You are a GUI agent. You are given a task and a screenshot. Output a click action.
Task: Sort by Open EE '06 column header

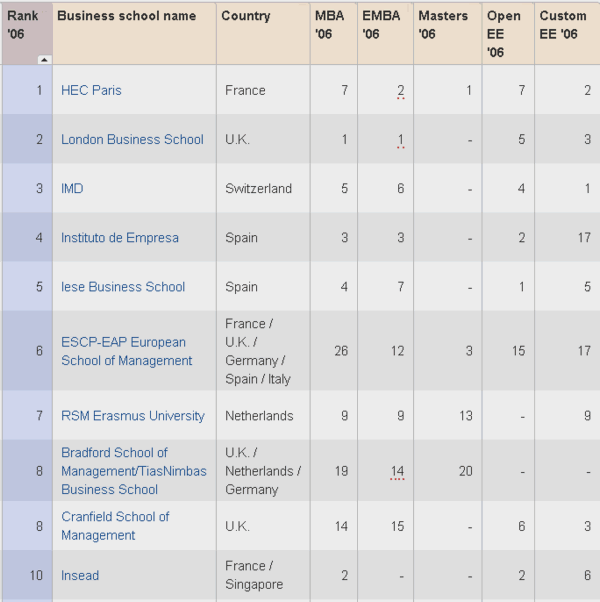click(508, 33)
